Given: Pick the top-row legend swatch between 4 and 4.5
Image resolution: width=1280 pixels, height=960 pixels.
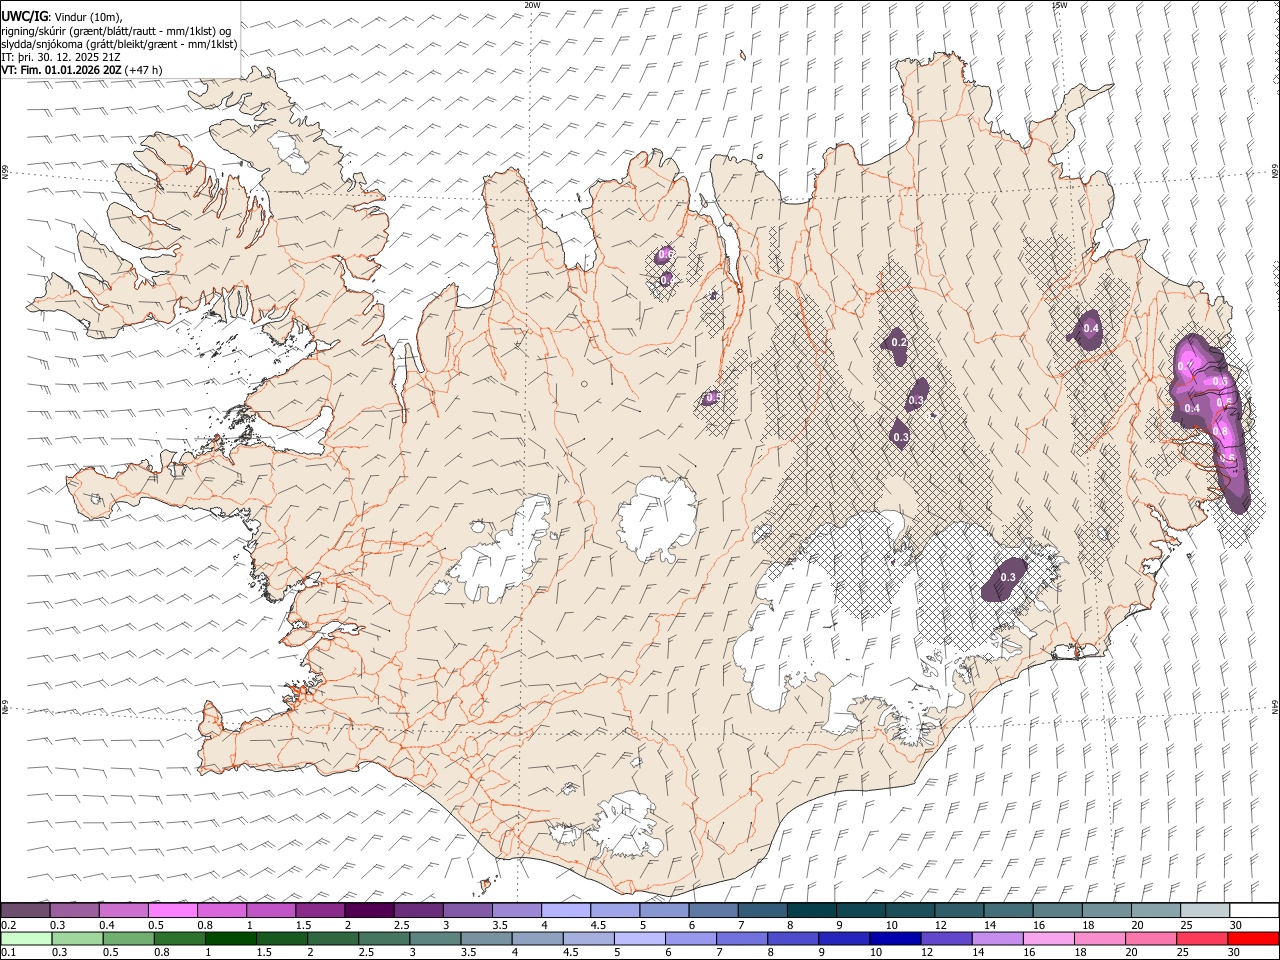Looking at the screenshot, I should (566, 910).
